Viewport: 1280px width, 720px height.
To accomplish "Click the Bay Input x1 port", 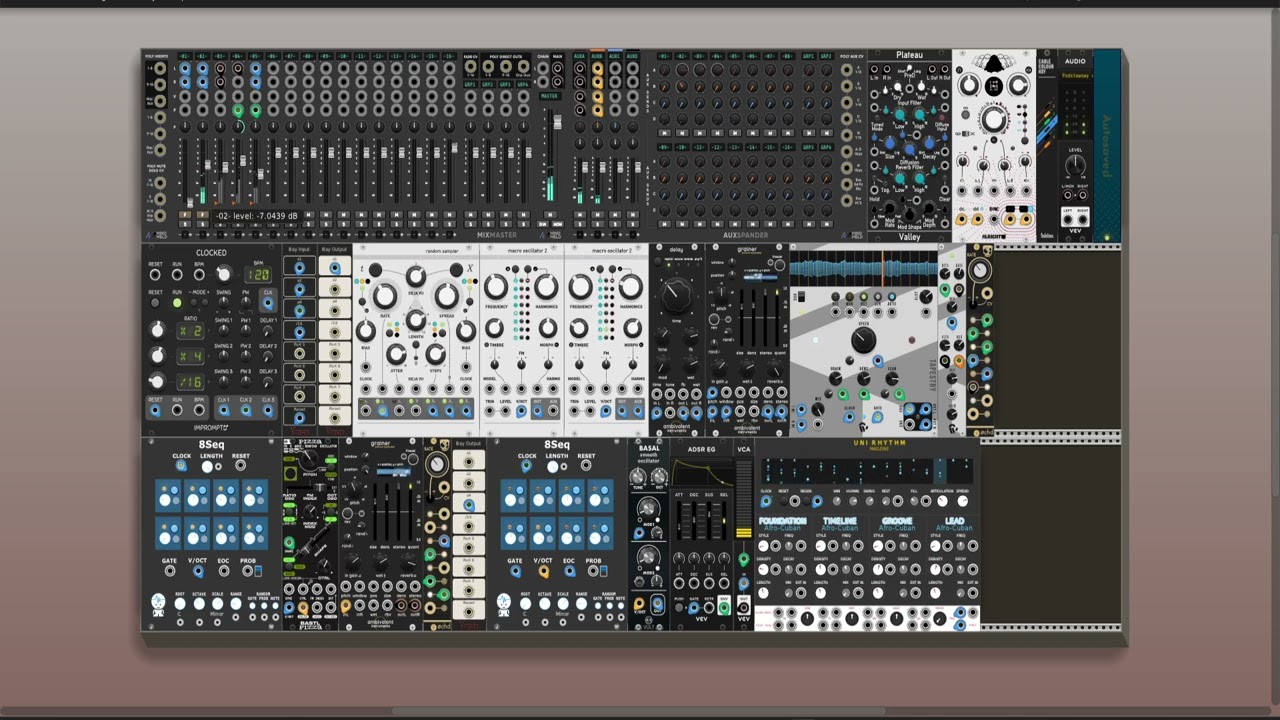I will coord(299,267).
